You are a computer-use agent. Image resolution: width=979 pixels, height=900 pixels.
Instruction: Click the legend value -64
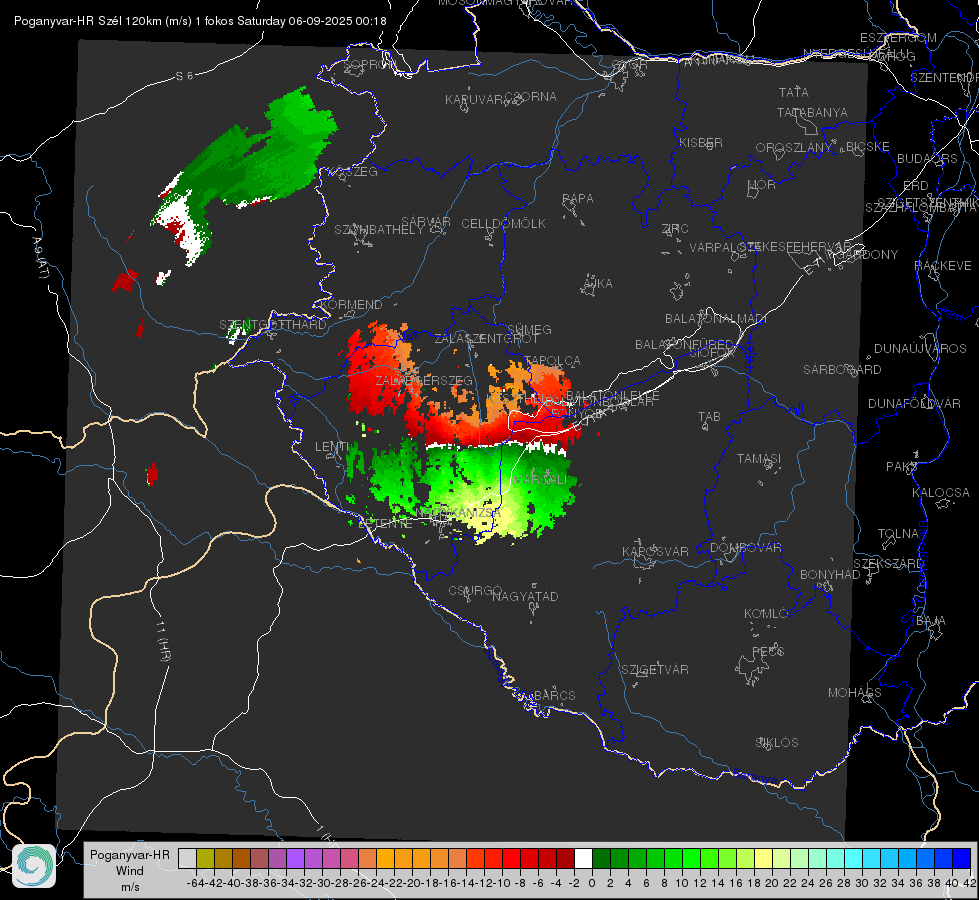(195, 883)
